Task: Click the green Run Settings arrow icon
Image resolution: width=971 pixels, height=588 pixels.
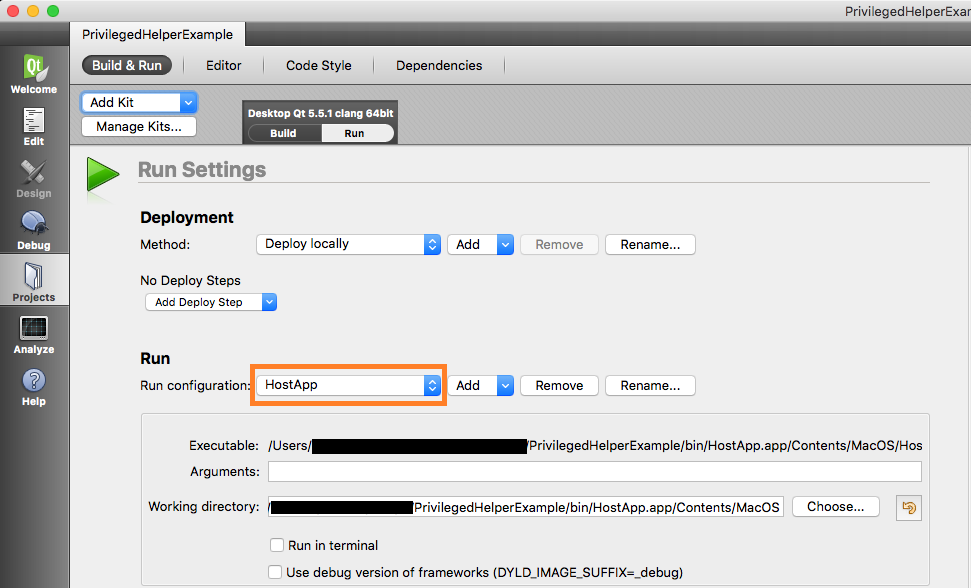Action: 102,174
